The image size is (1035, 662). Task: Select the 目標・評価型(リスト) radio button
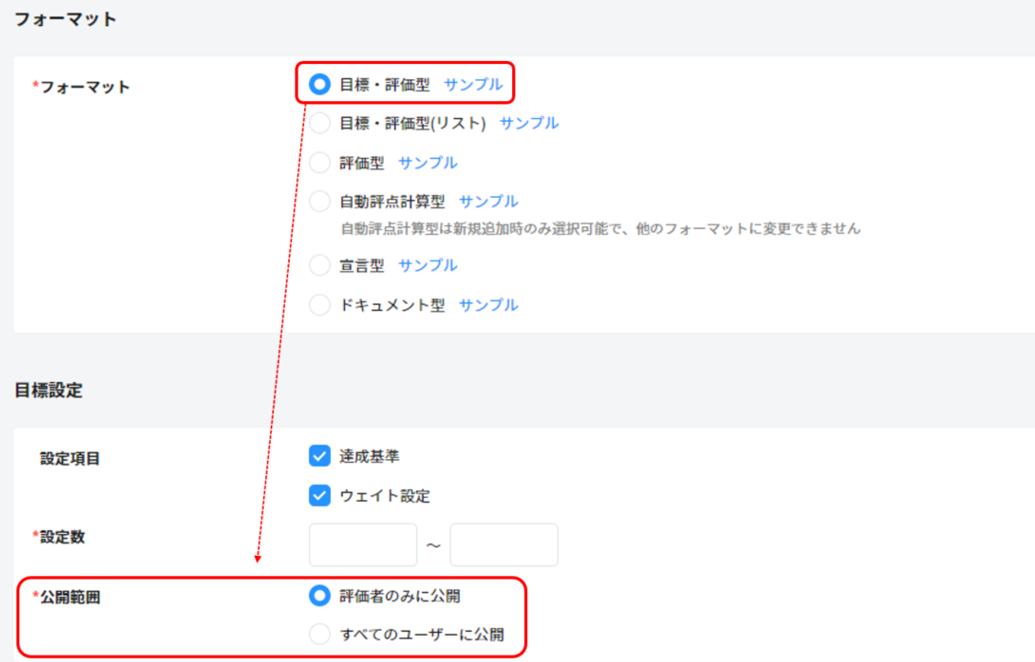320,123
